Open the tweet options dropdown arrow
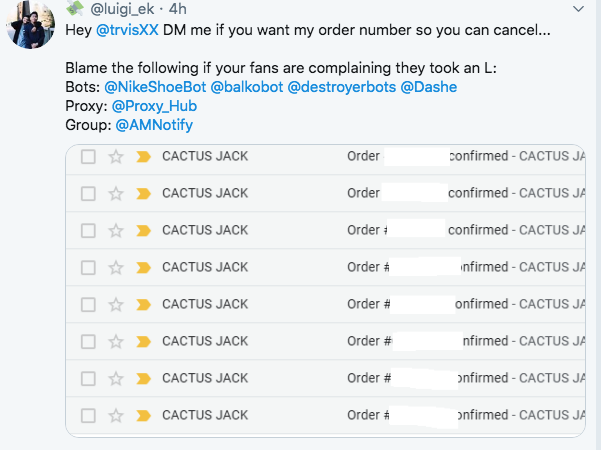601x450 pixels. coord(579,8)
